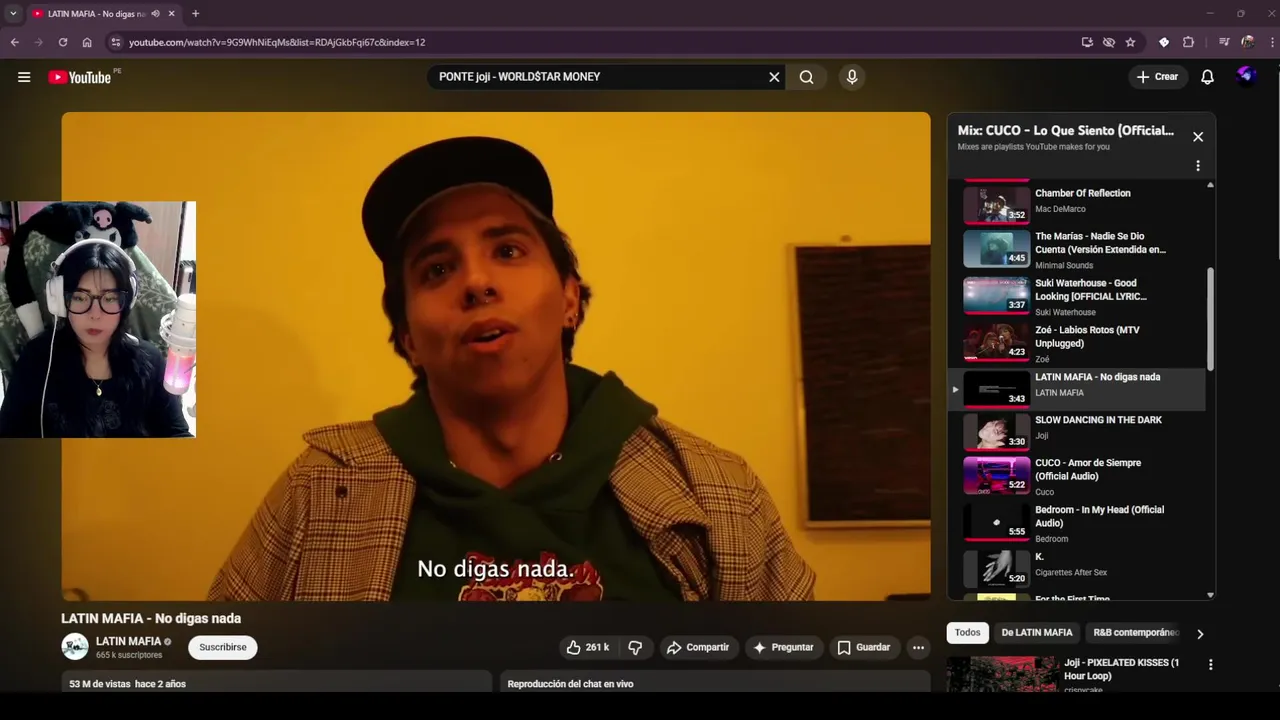
Task: Open browser media controls icon
Action: [x=1224, y=42]
